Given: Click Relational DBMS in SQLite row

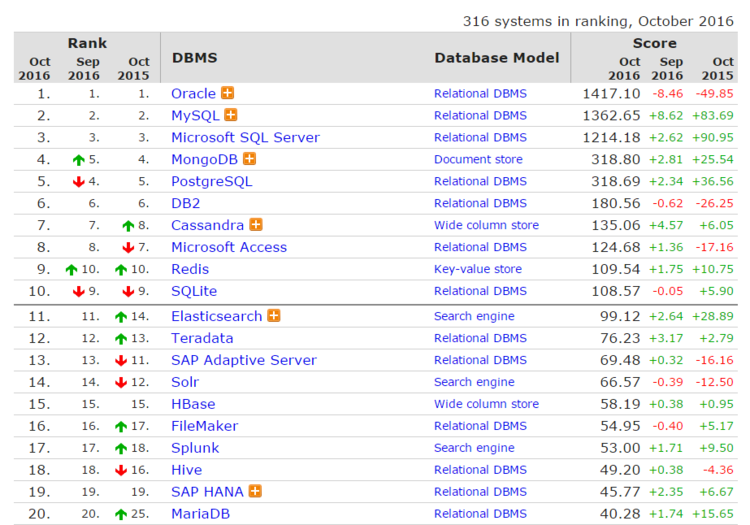Looking at the screenshot, I should (480, 291).
